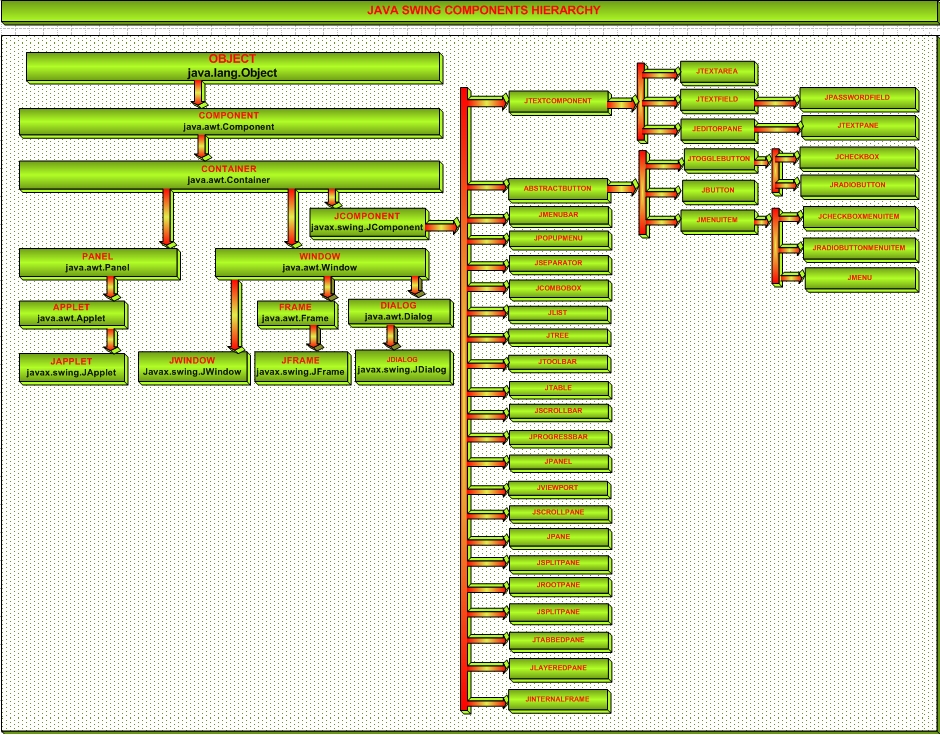Click the JCHECKBOXMENUITEM node

[x=859, y=218]
